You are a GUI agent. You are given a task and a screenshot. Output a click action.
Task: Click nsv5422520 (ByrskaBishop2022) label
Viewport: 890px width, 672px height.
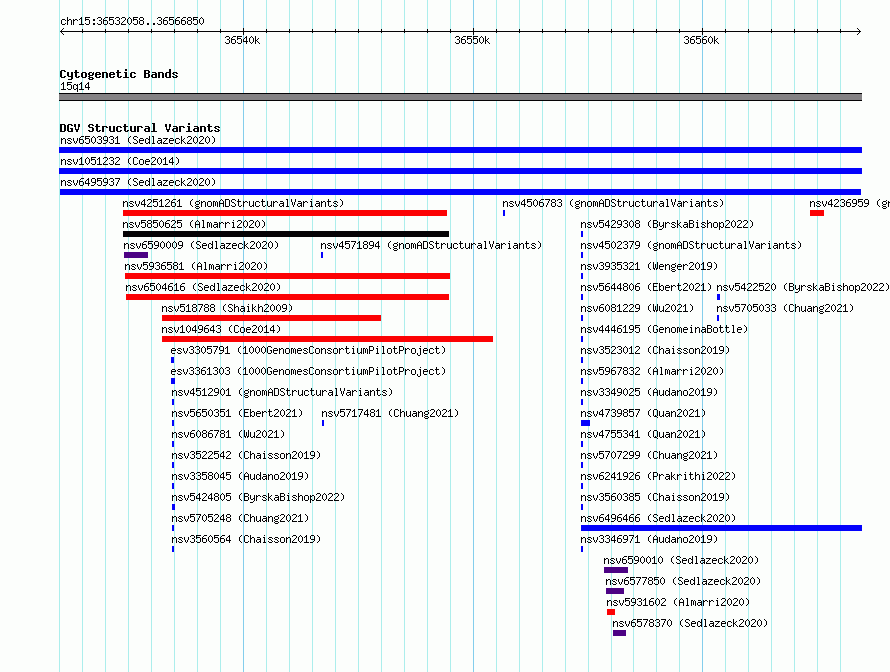pos(802,287)
